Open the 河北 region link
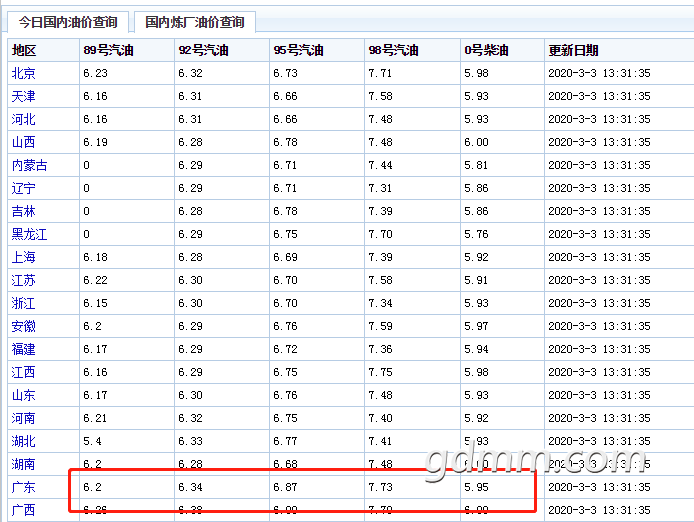 pos(23,119)
